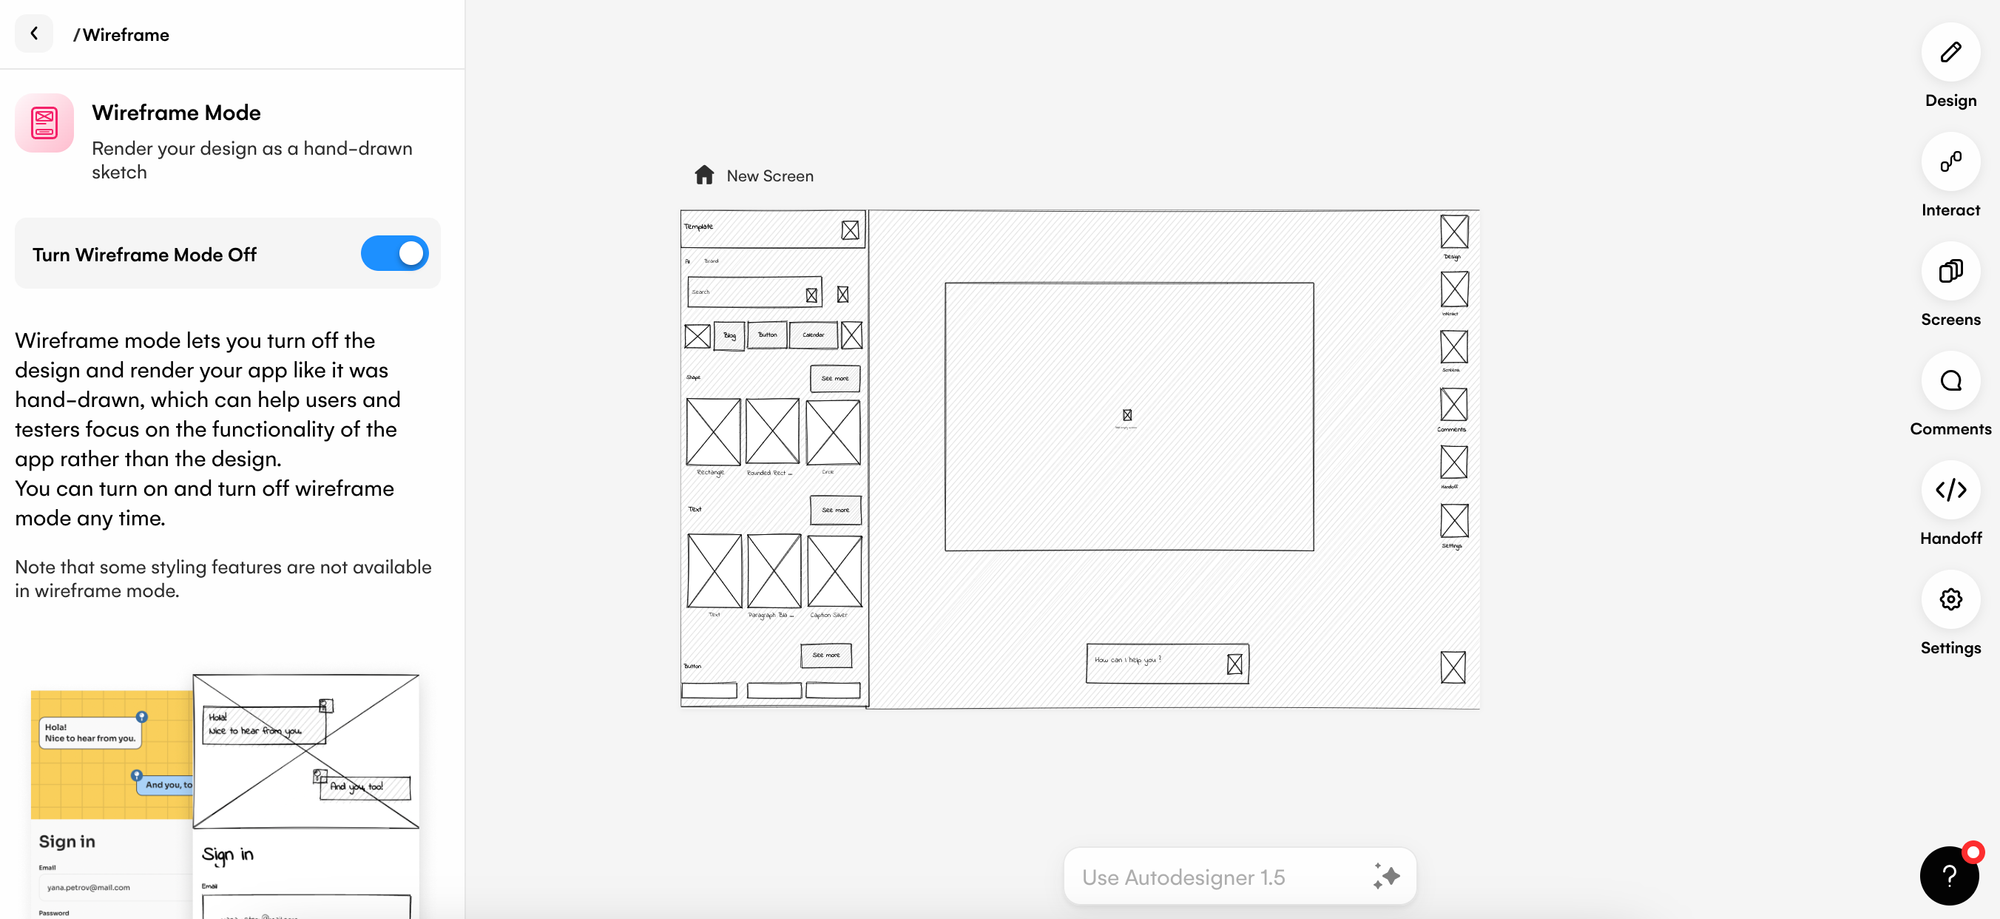
Task: Click the pink Wireframe Mode icon
Action: pyautogui.click(x=44, y=123)
